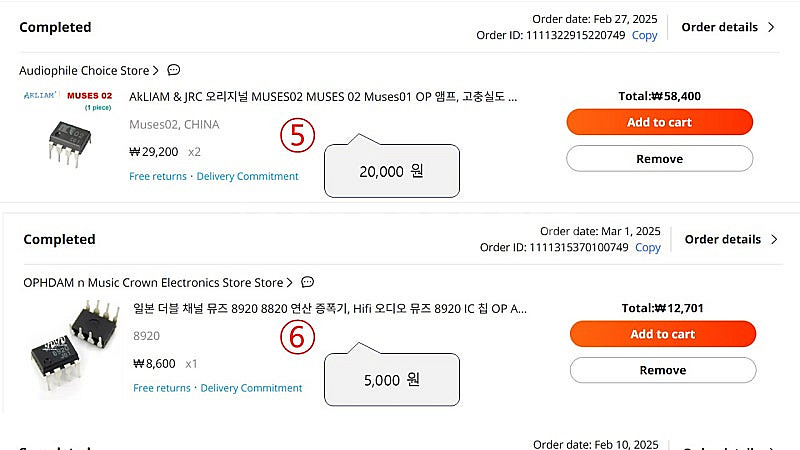Open MUSES 02 product thumbnail
800x450 pixels.
(x=68, y=130)
